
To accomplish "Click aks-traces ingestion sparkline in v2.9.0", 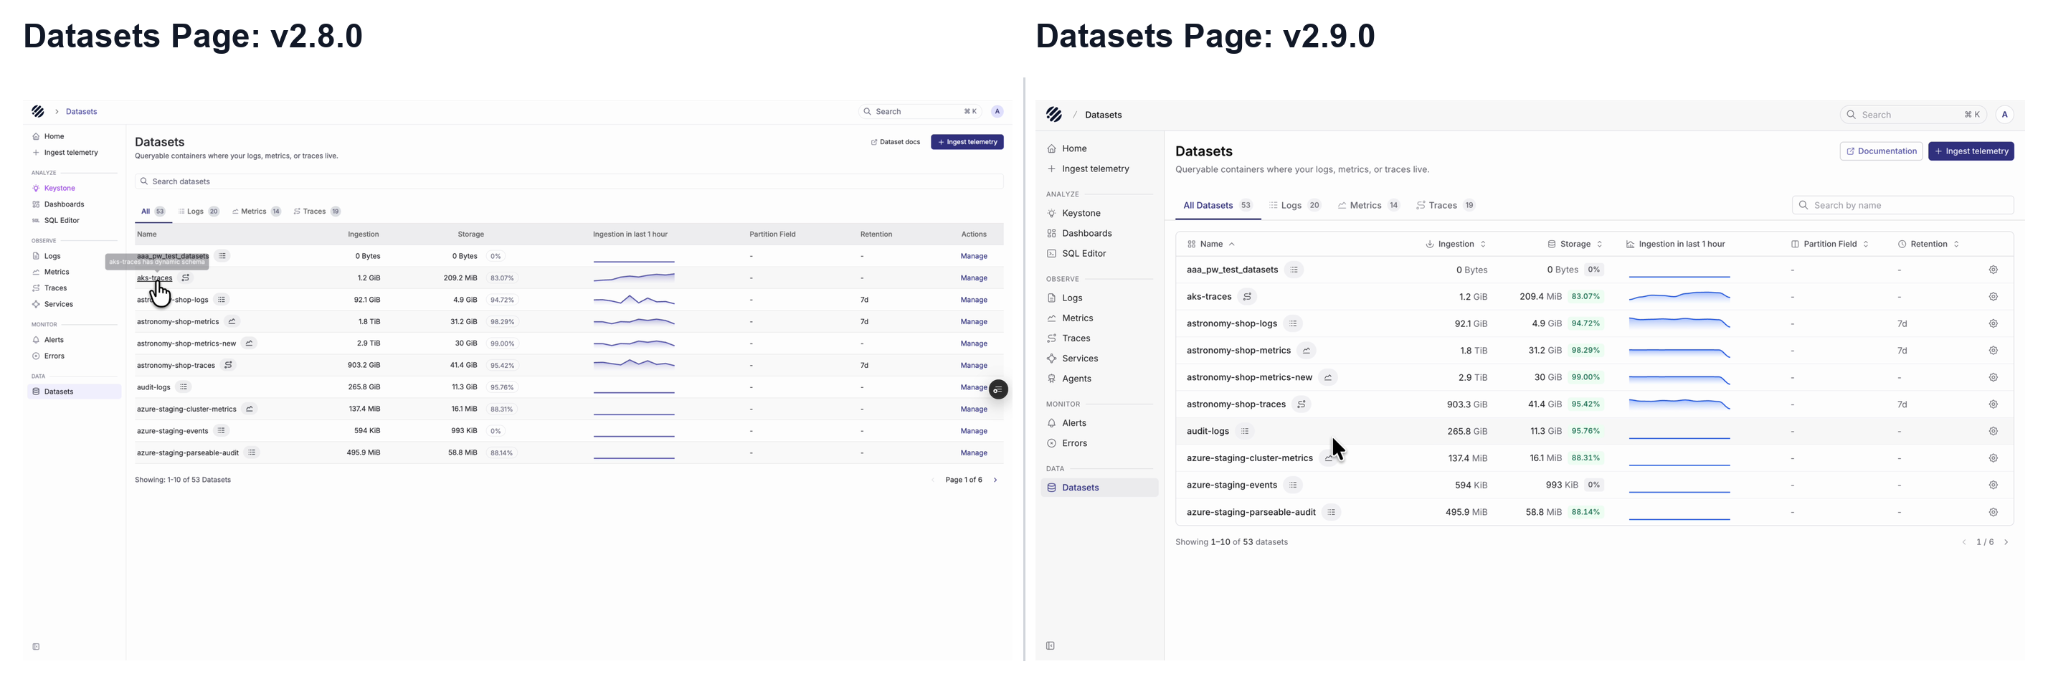I will pos(1679,296).
